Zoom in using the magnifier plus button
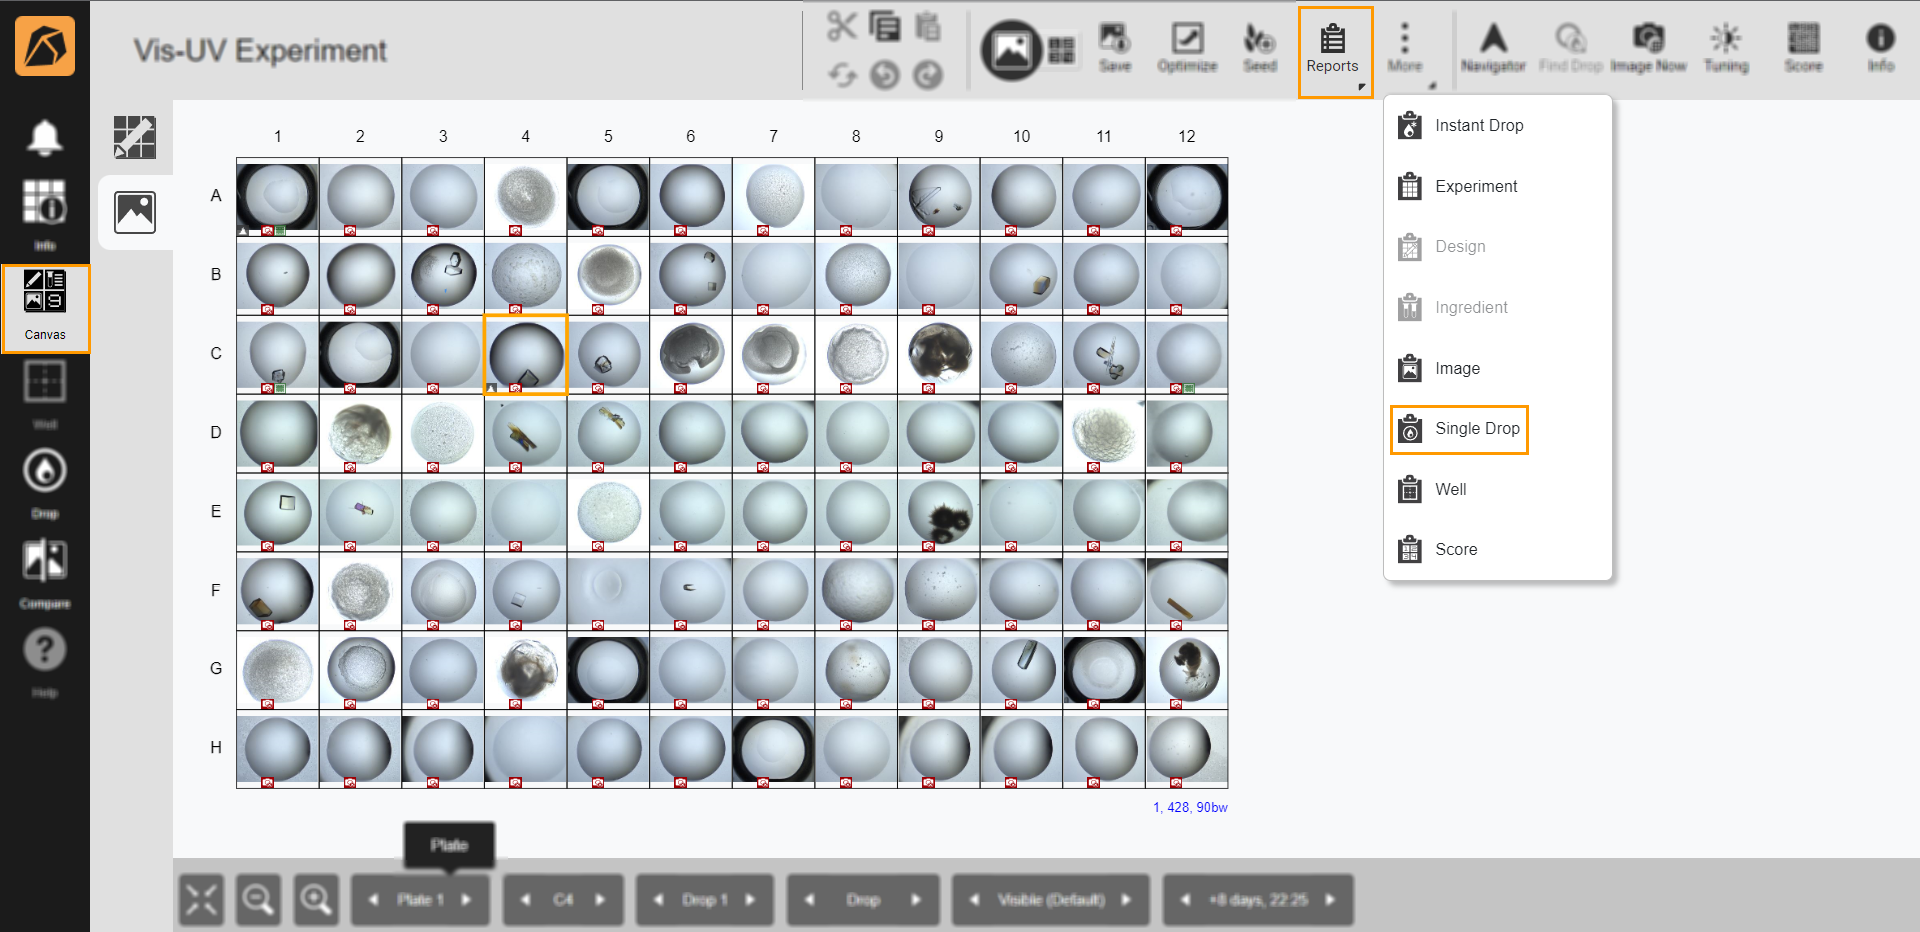1920x932 pixels. pos(316,899)
